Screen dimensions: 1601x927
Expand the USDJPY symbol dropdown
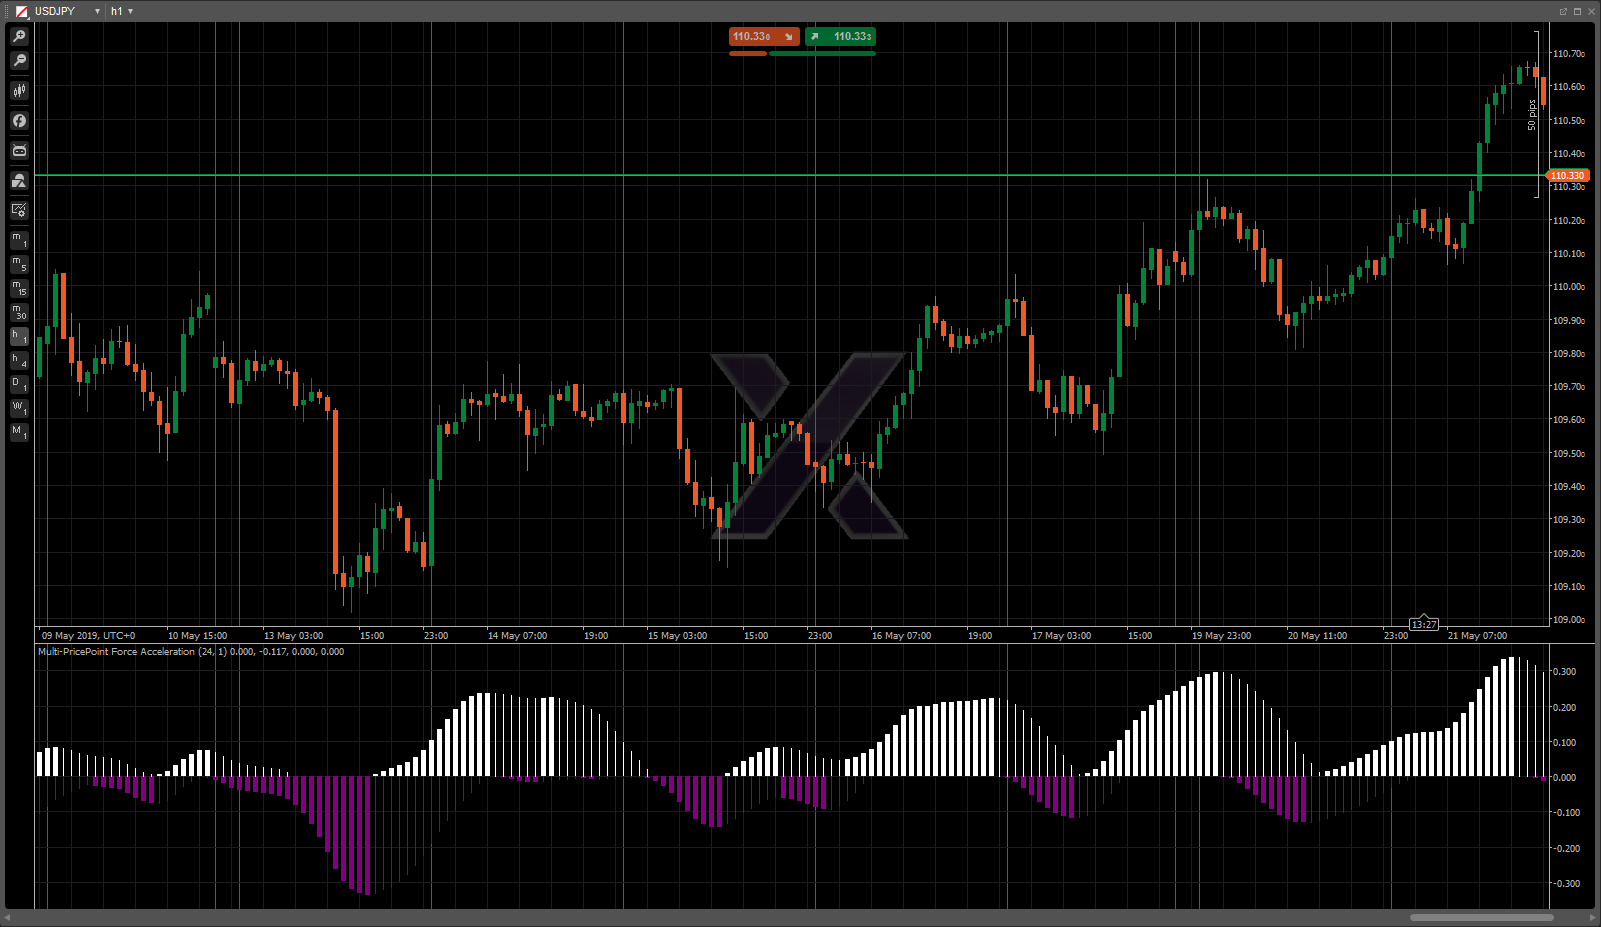(97, 11)
